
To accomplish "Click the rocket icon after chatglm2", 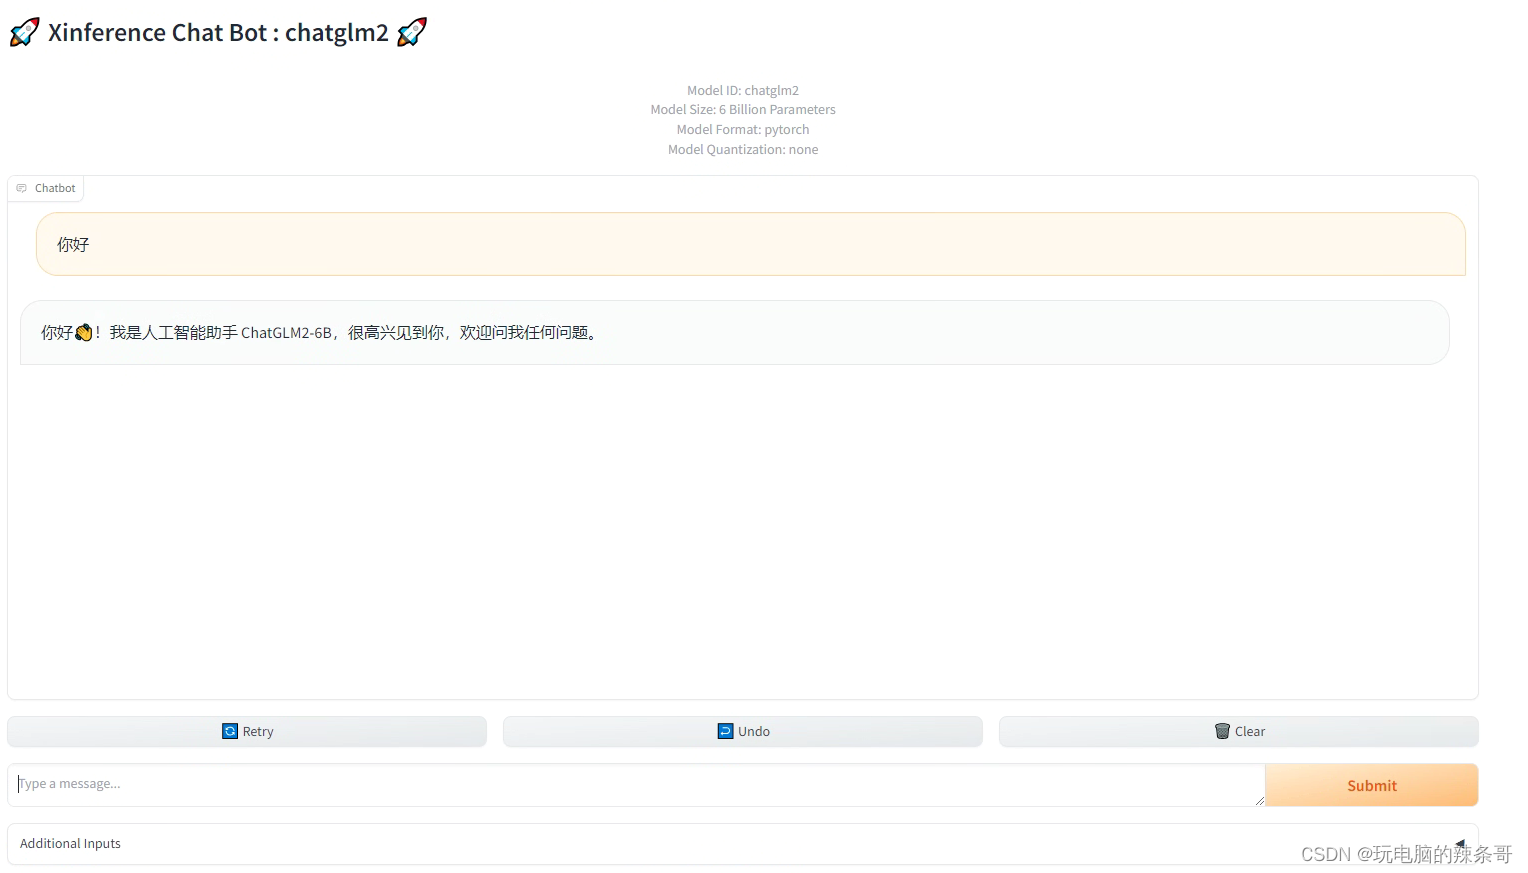I will pos(412,32).
